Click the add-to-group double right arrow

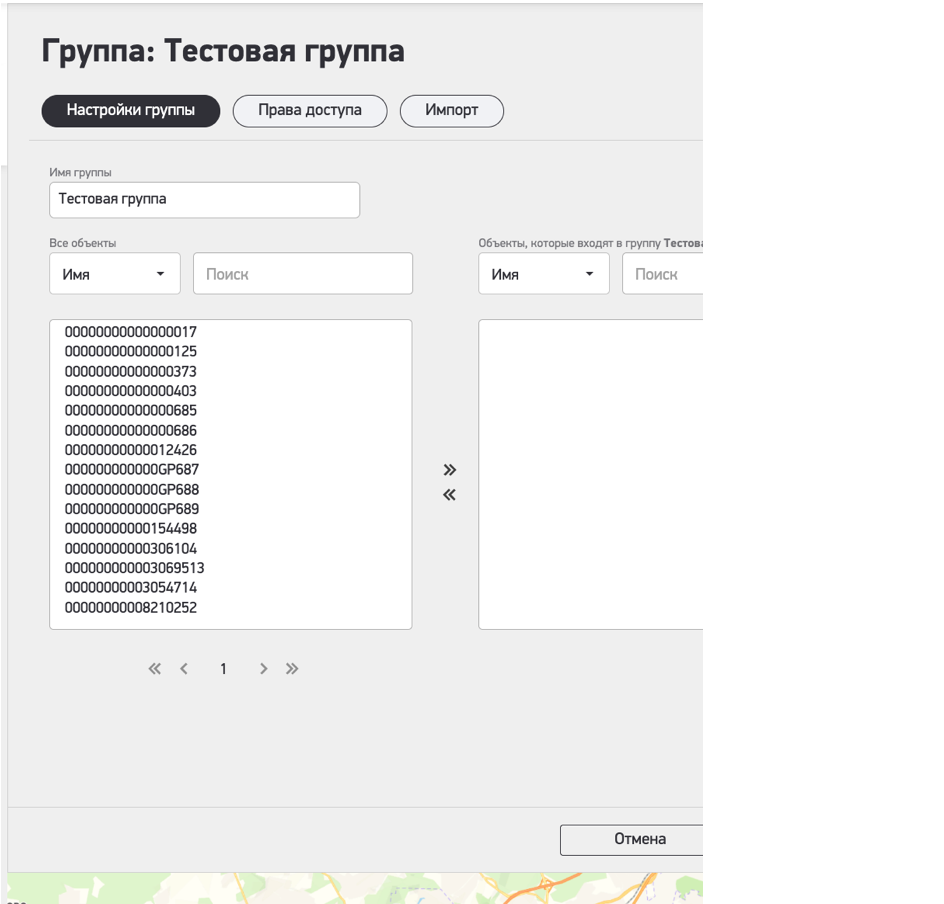click(449, 470)
